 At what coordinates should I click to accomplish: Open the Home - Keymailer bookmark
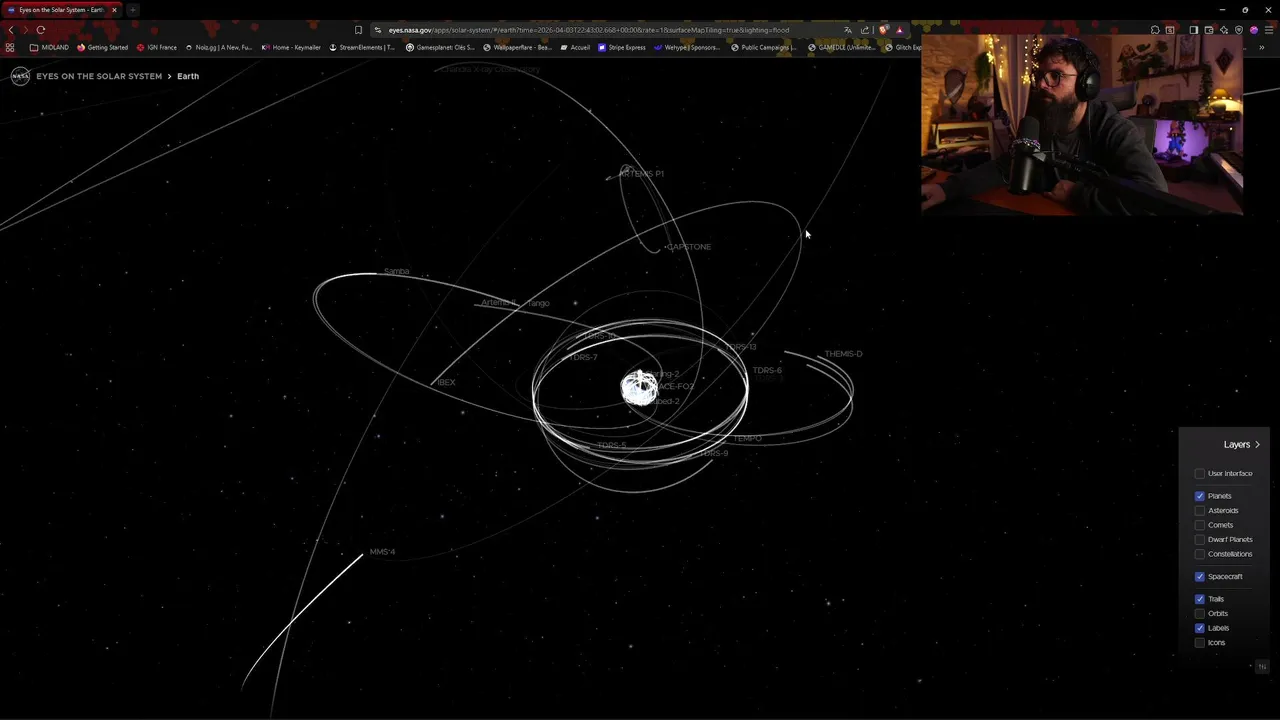(x=291, y=47)
